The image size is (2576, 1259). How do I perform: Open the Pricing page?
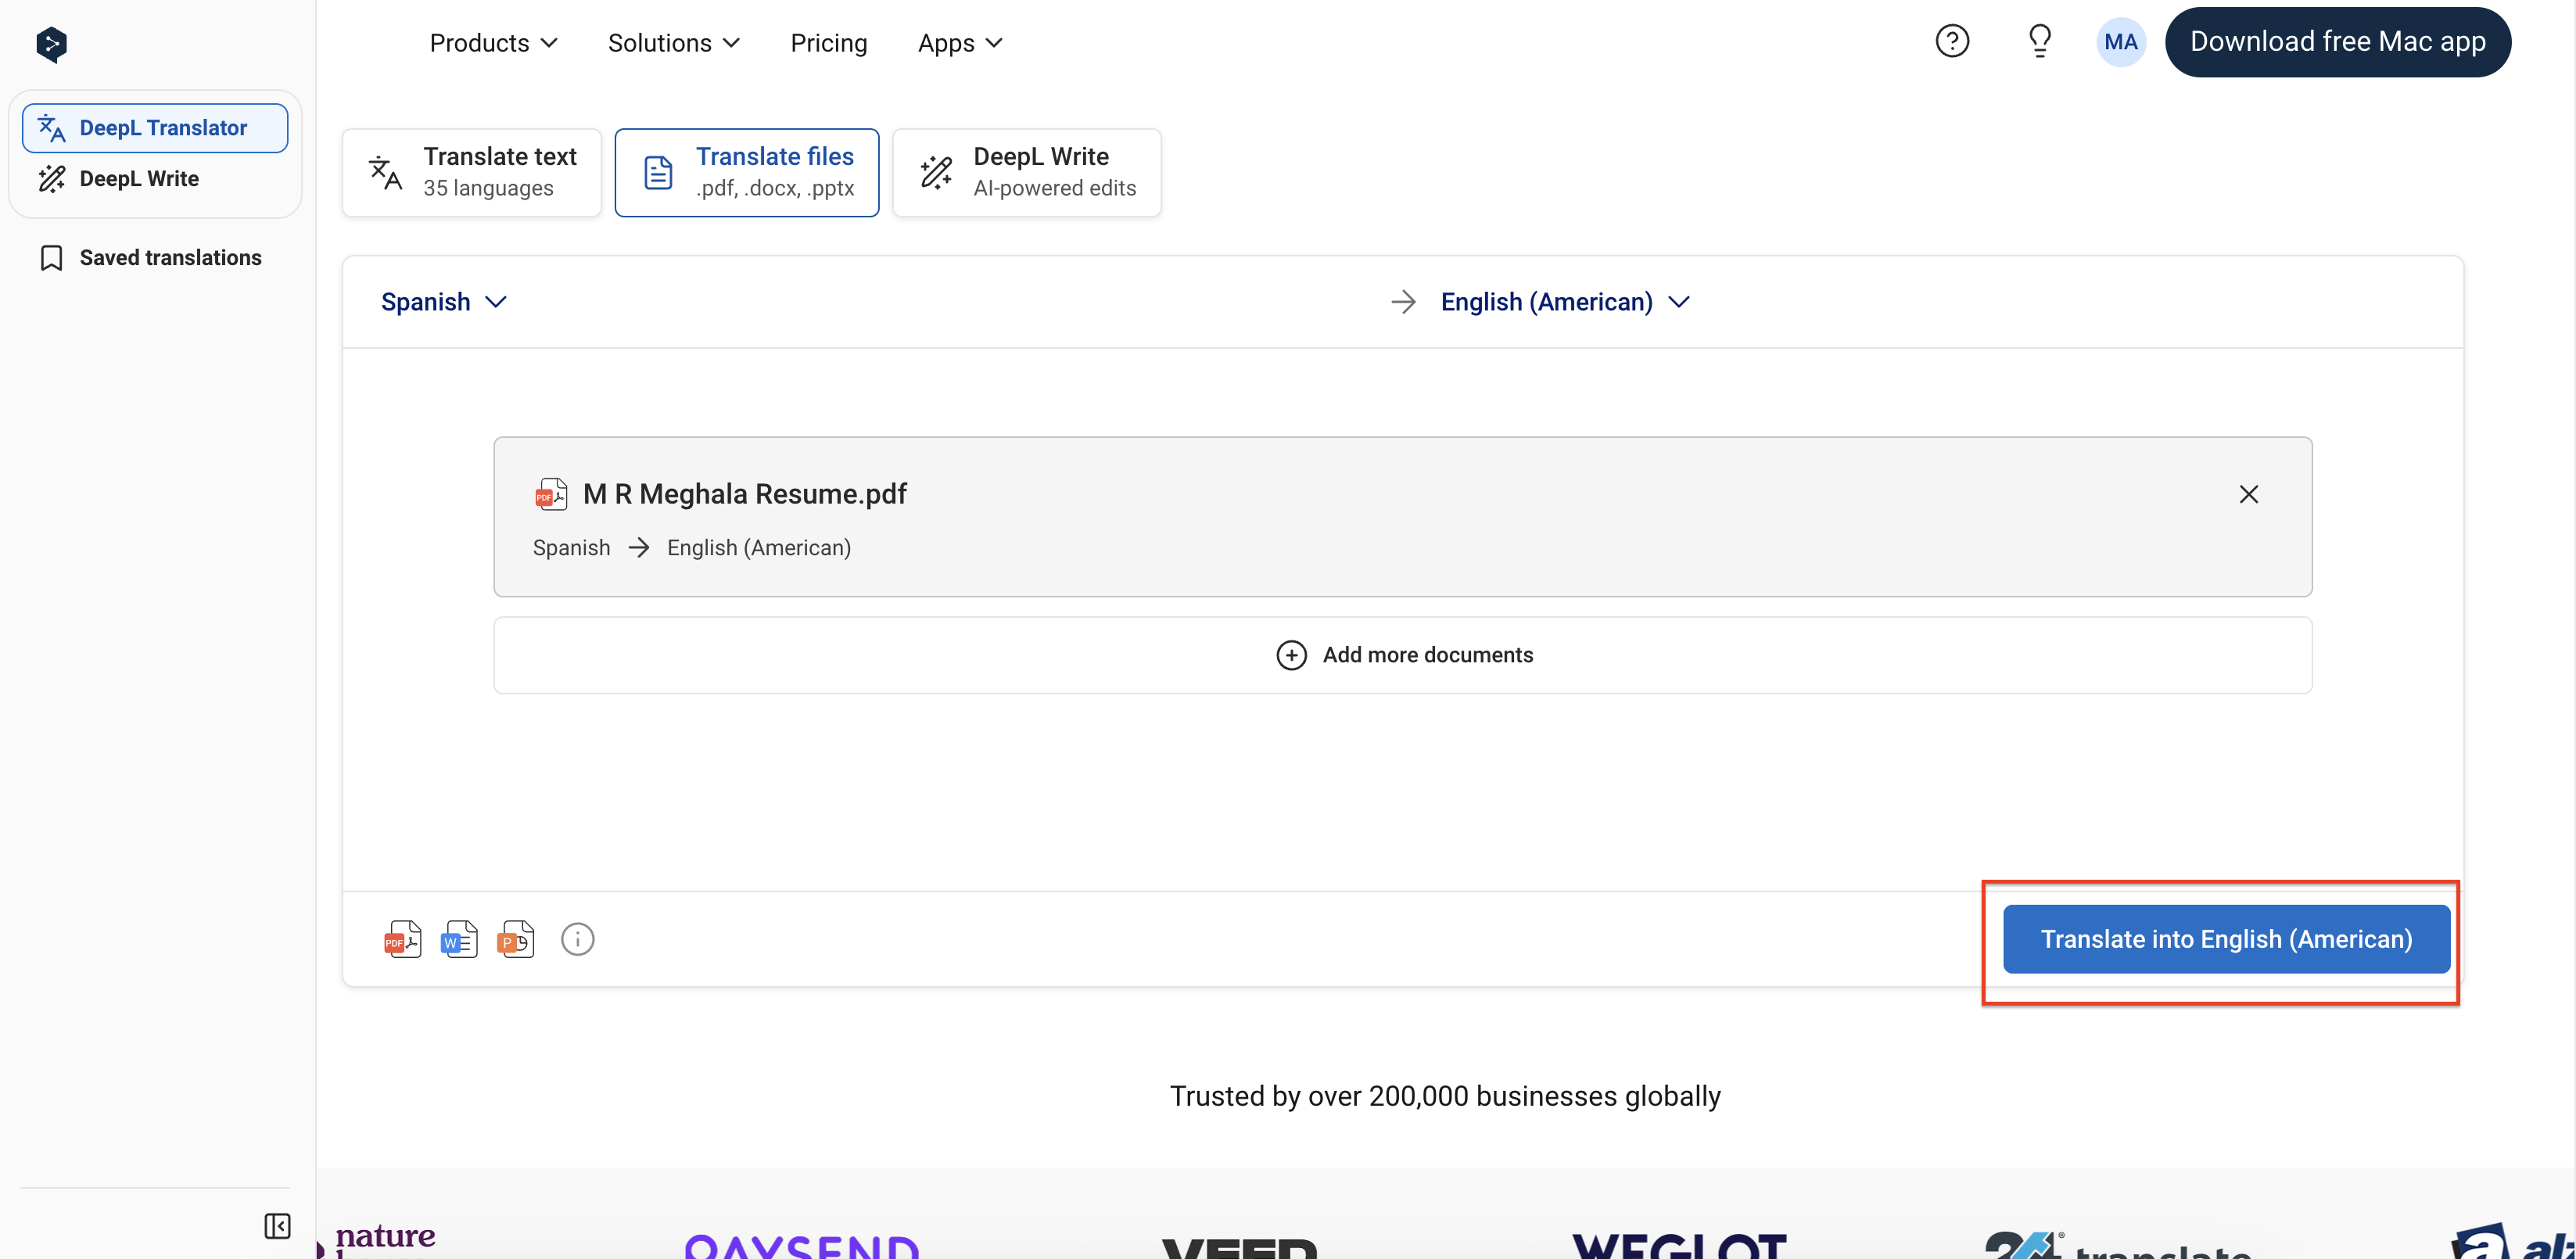828,43
